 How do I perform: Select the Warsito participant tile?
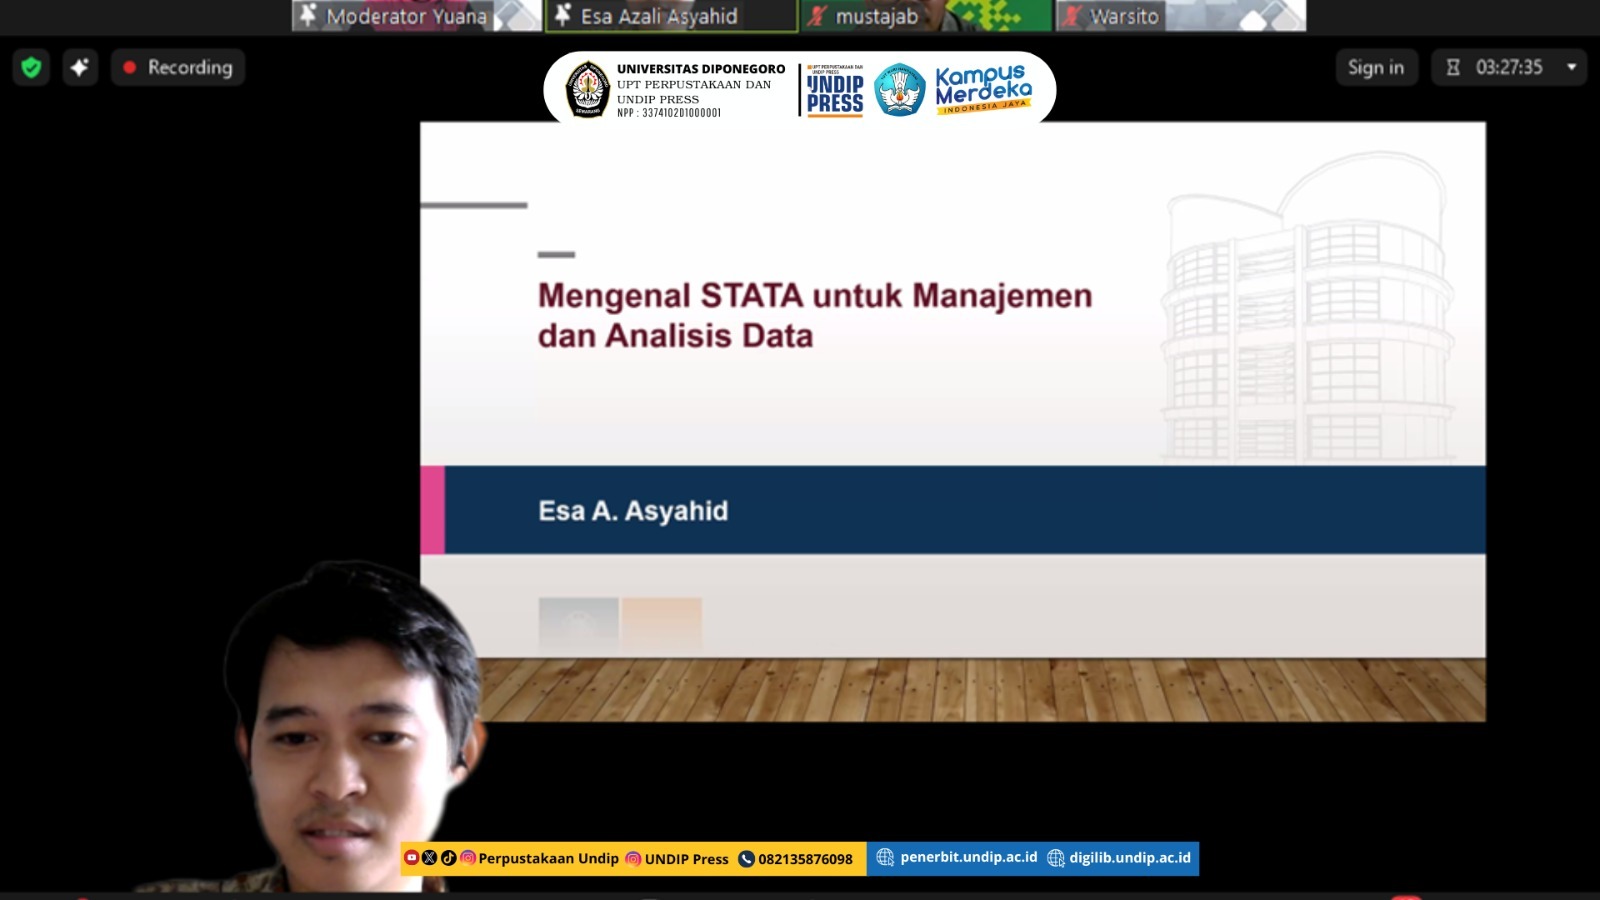pyautogui.click(x=1180, y=16)
